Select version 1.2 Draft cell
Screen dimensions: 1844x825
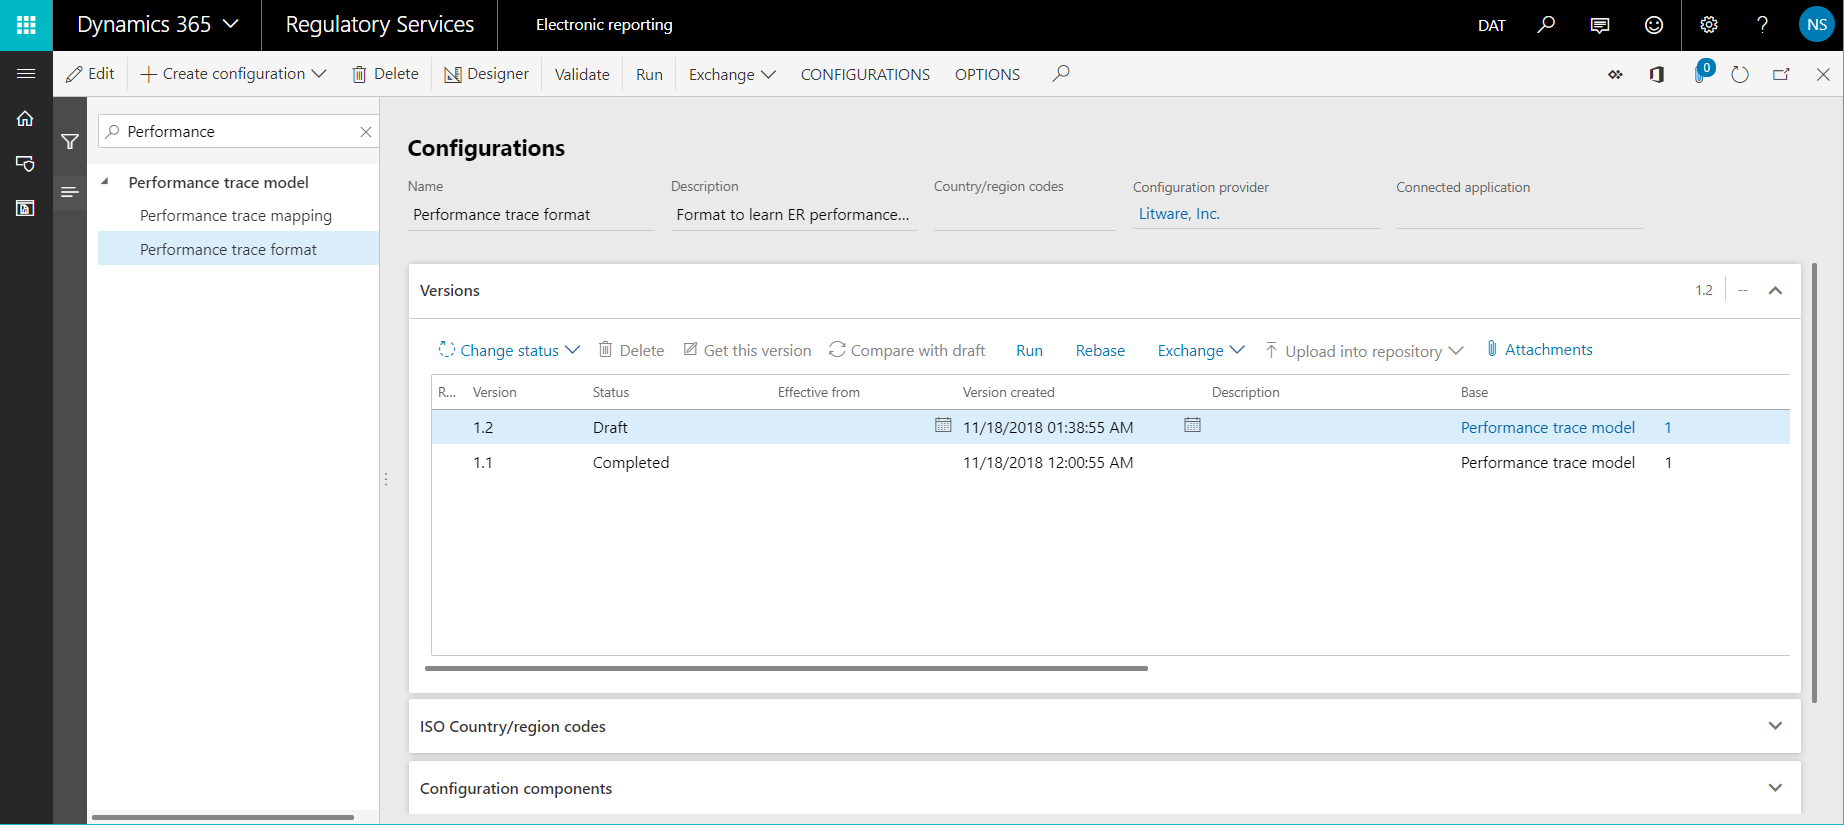click(610, 427)
